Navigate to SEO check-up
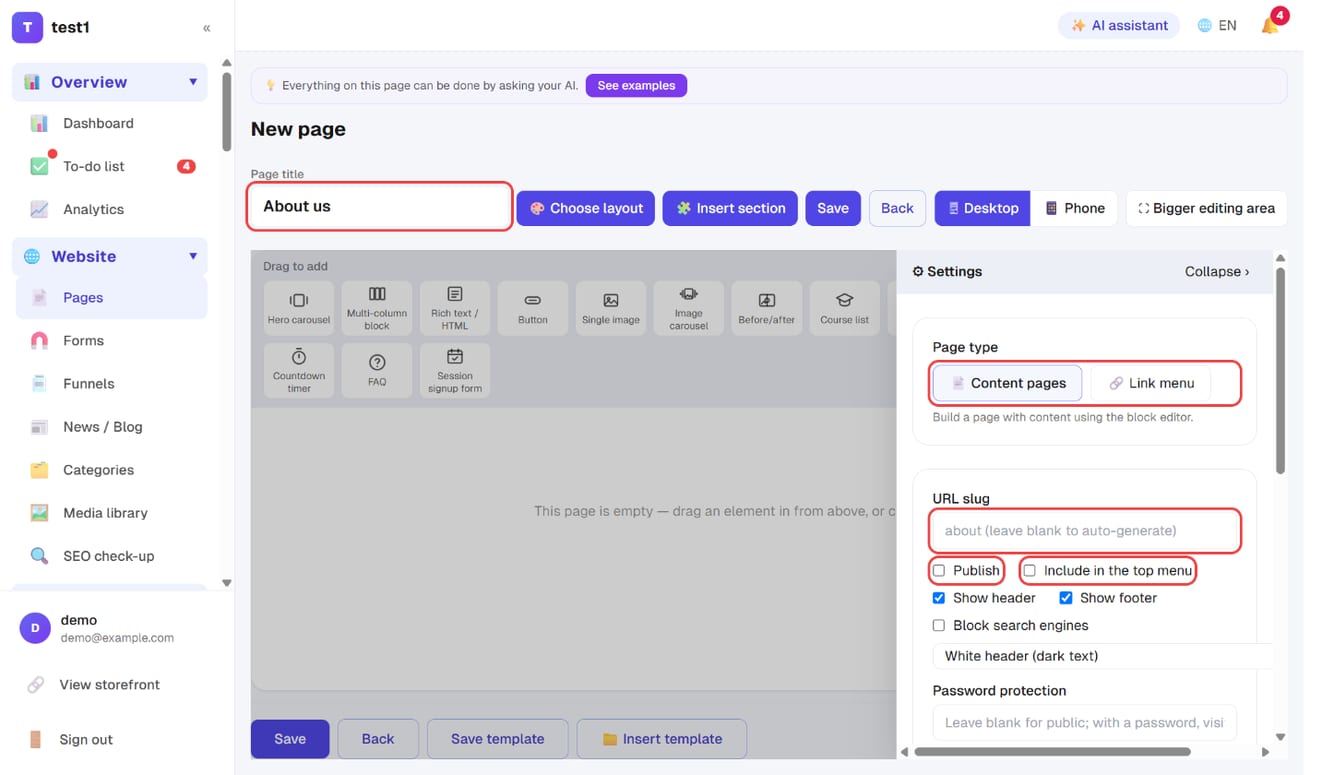The image size is (1322, 775). pos(111,556)
